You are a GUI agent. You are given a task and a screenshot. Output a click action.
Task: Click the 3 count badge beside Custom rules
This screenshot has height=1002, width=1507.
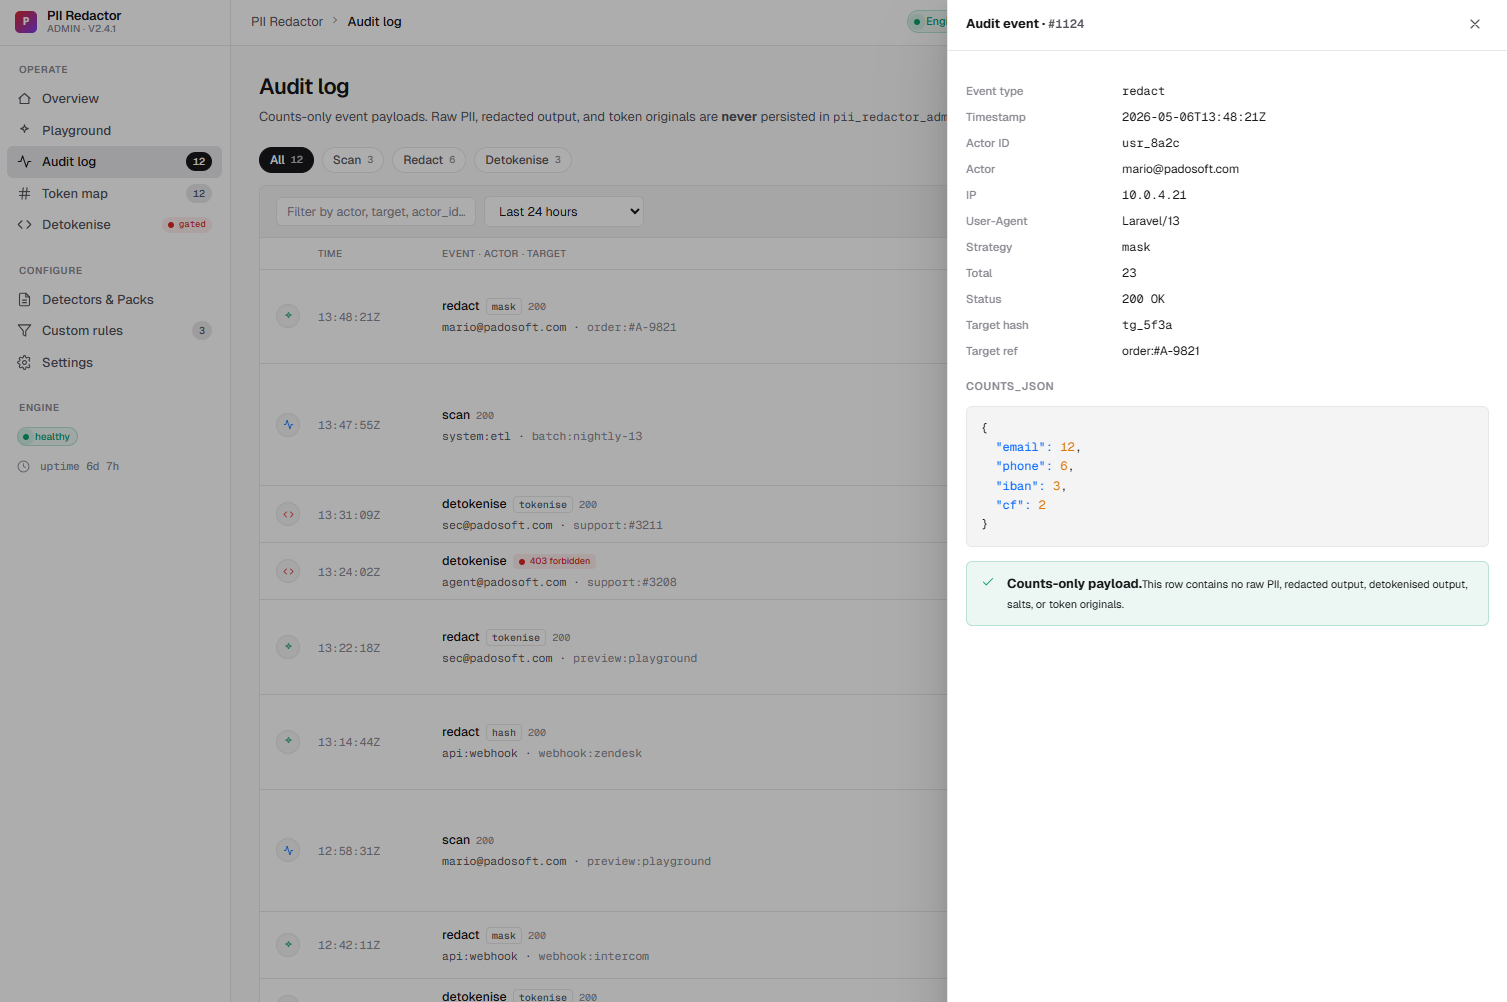(x=202, y=331)
